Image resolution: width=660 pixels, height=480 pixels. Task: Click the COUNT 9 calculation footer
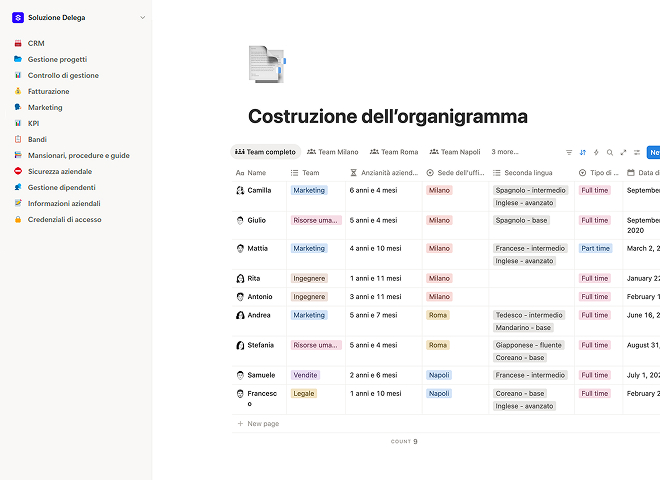[404, 441]
